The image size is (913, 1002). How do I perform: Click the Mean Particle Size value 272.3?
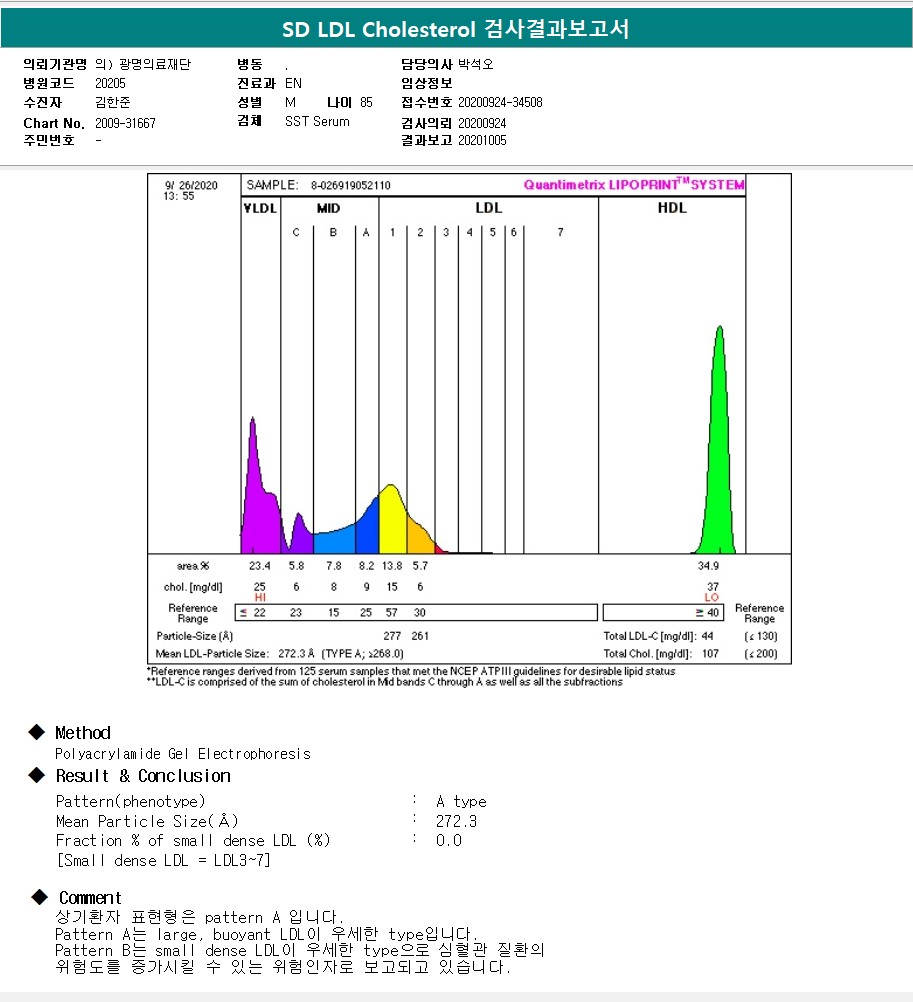coord(456,821)
